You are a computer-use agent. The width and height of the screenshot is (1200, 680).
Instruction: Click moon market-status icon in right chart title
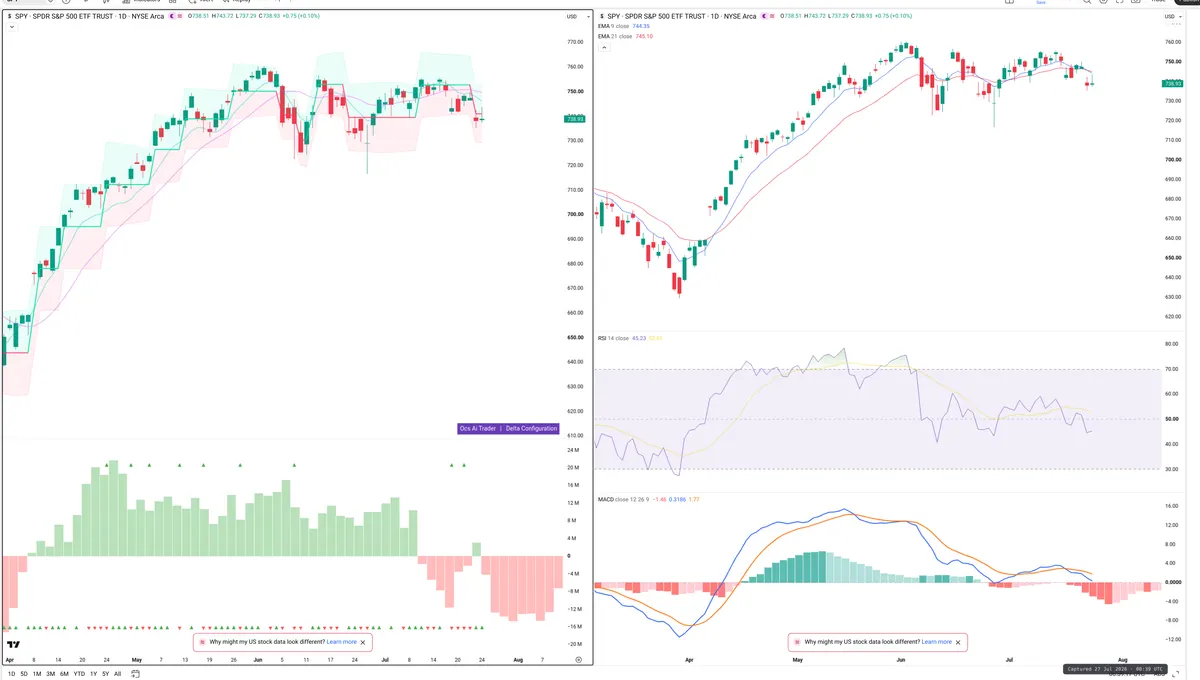tap(766, 16)
